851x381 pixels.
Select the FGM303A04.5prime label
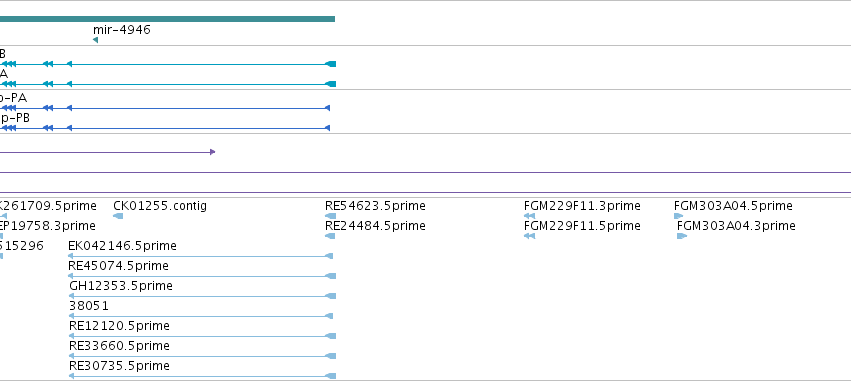click(x=733, y=206)
